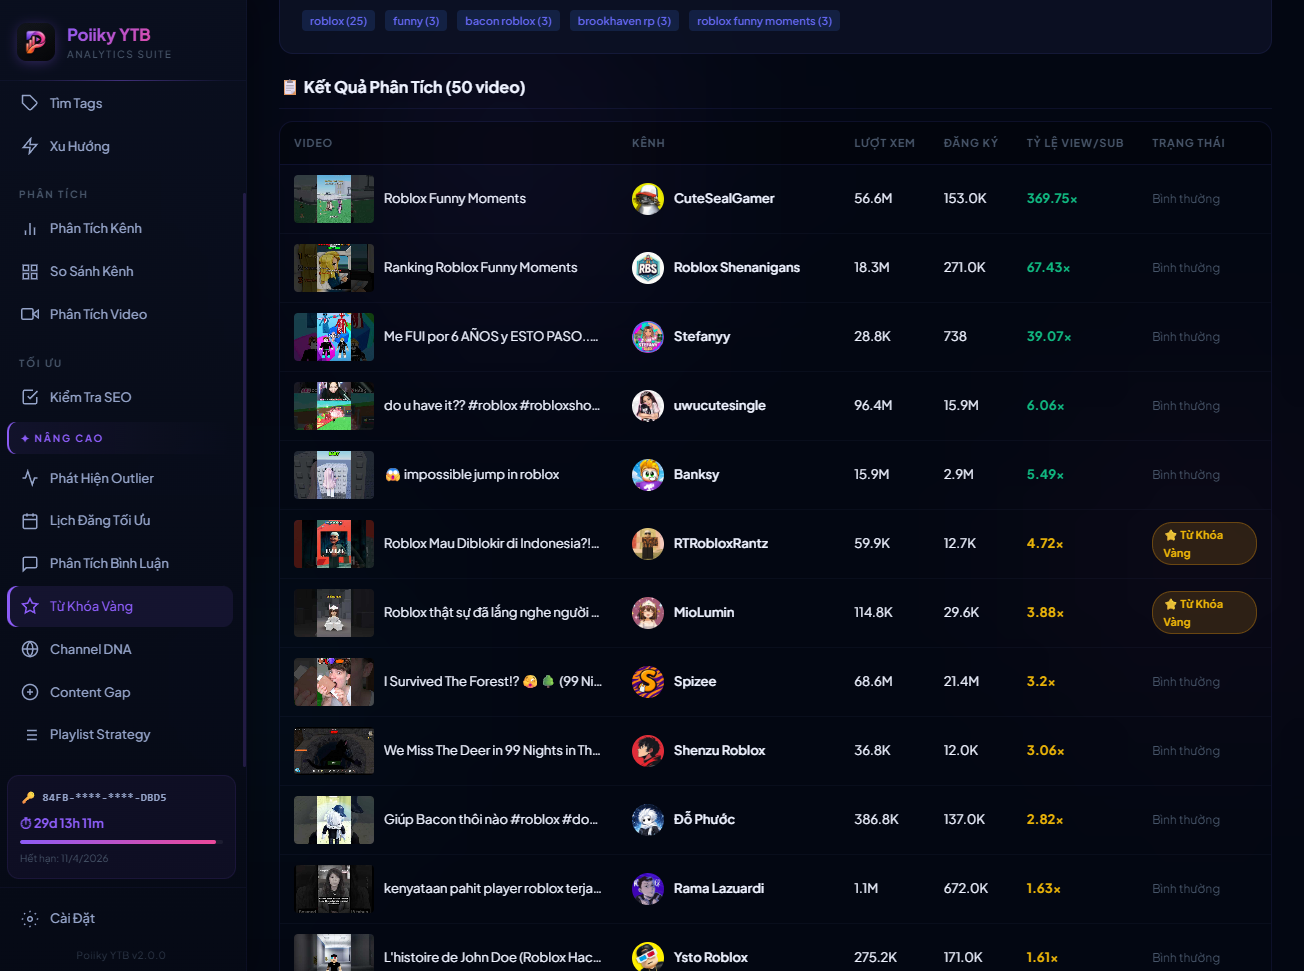Open Tìm Tags tag icon

[30, 103]
